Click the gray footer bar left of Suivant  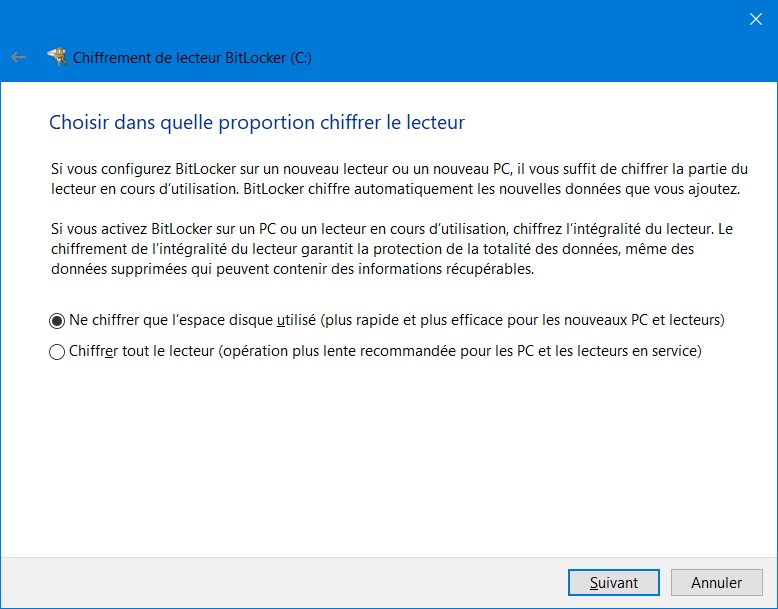coord(283,582)
